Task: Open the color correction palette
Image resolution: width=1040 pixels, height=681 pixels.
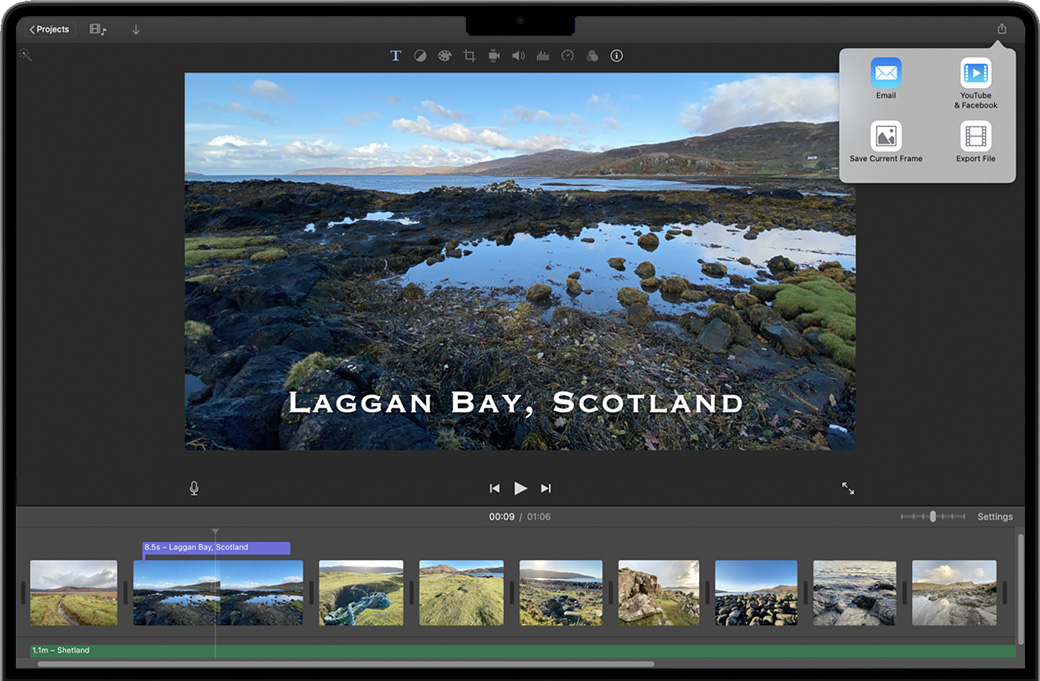Action: pyautogui.click(x=445, y=56)
